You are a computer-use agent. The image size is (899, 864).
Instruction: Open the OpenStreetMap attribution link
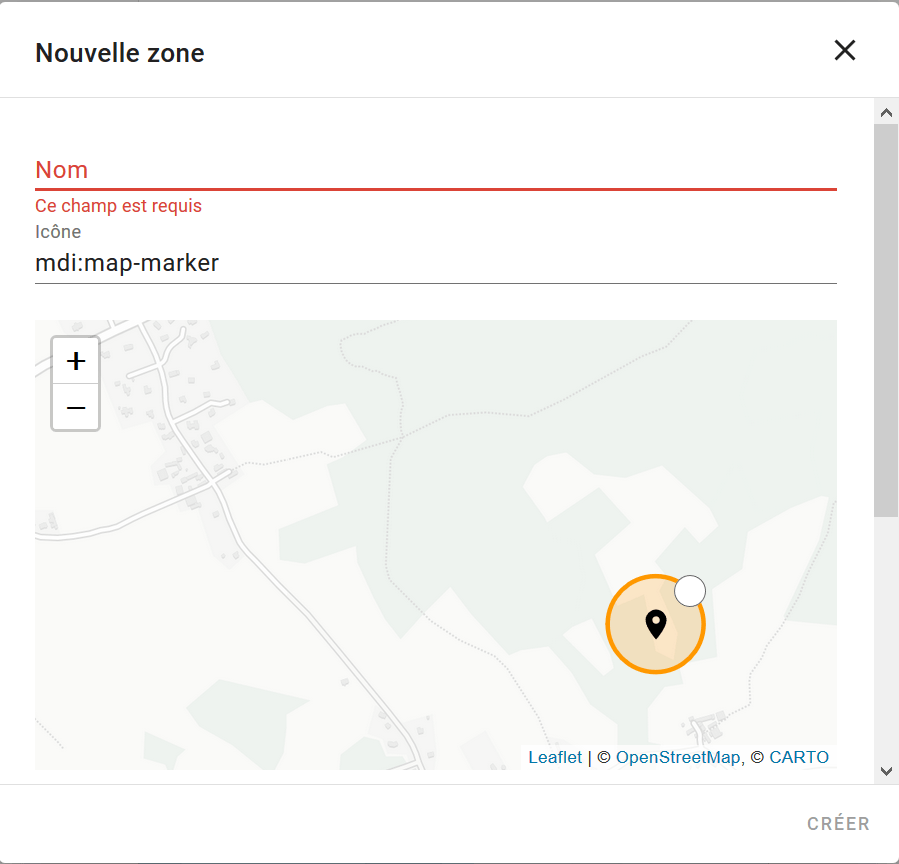[x=678, y=757]
